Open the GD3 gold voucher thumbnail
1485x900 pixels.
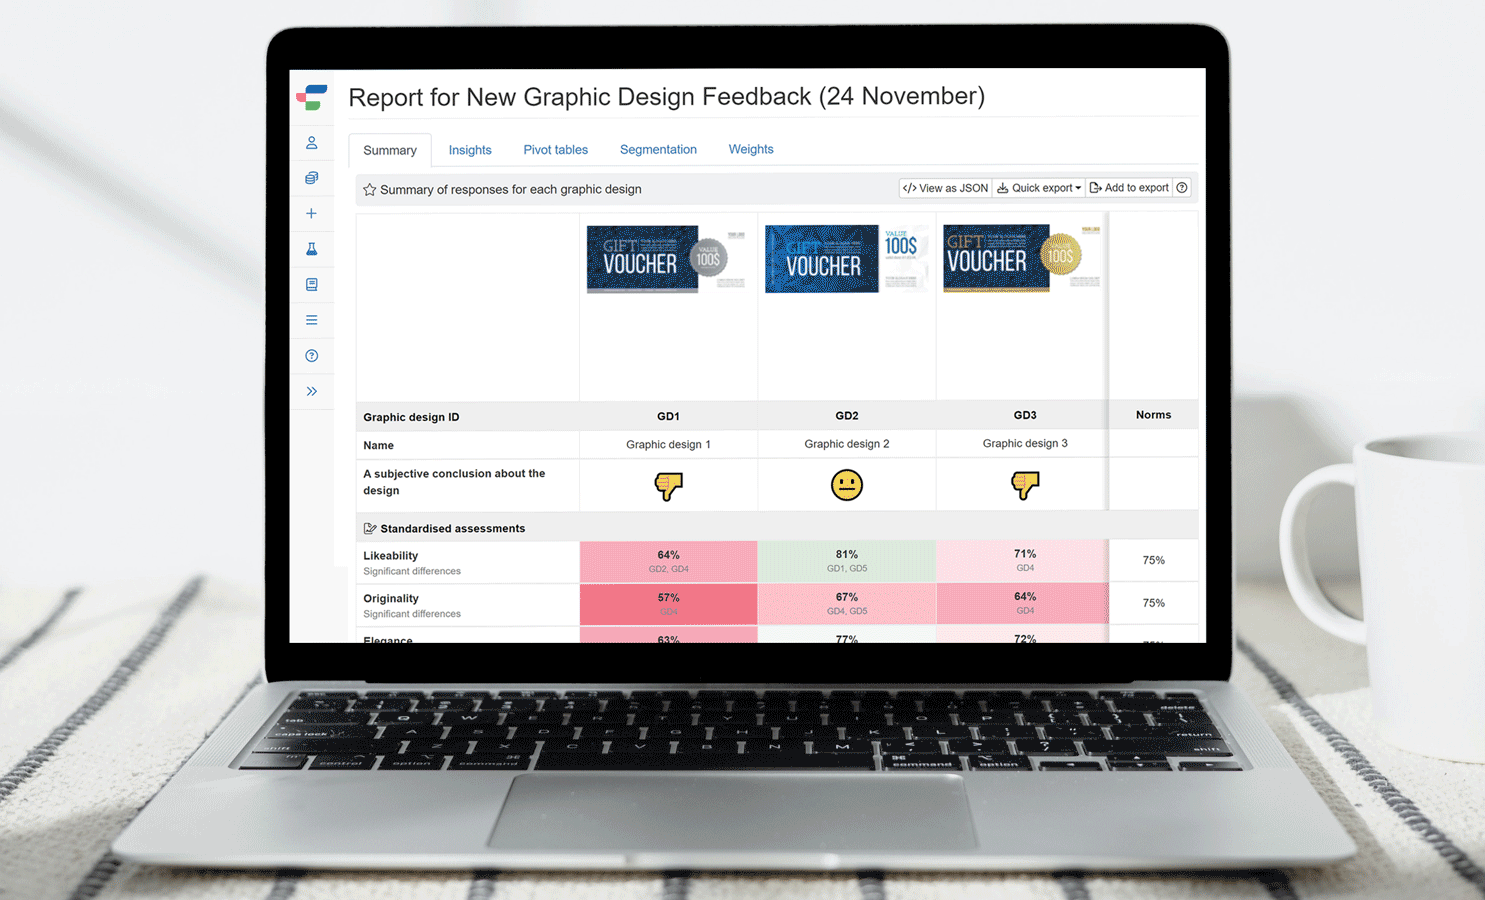pyautogui.click(x=1022, y=257)
